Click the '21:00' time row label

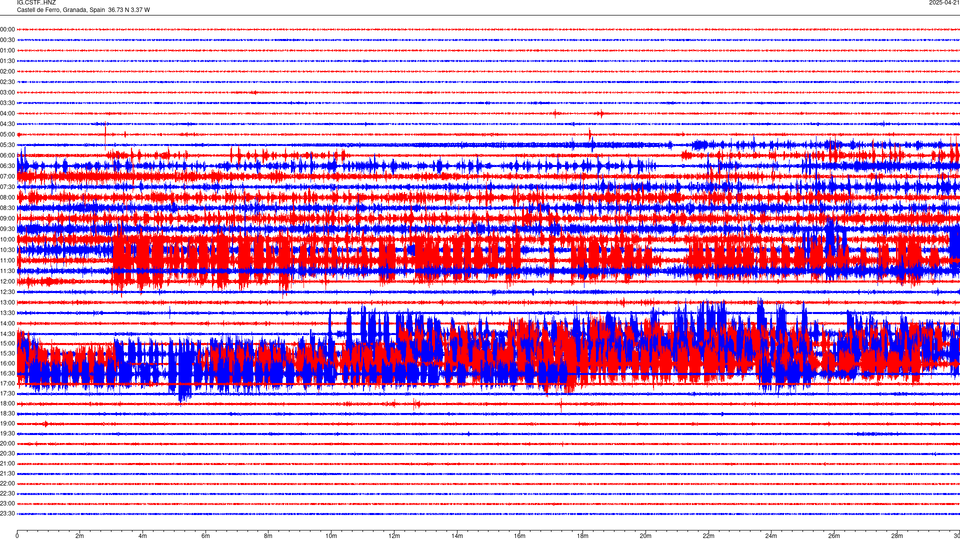(7, 463)
